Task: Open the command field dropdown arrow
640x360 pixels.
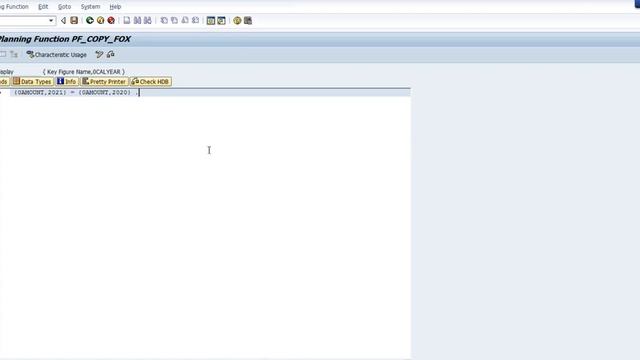Action: tap(51, 20)
